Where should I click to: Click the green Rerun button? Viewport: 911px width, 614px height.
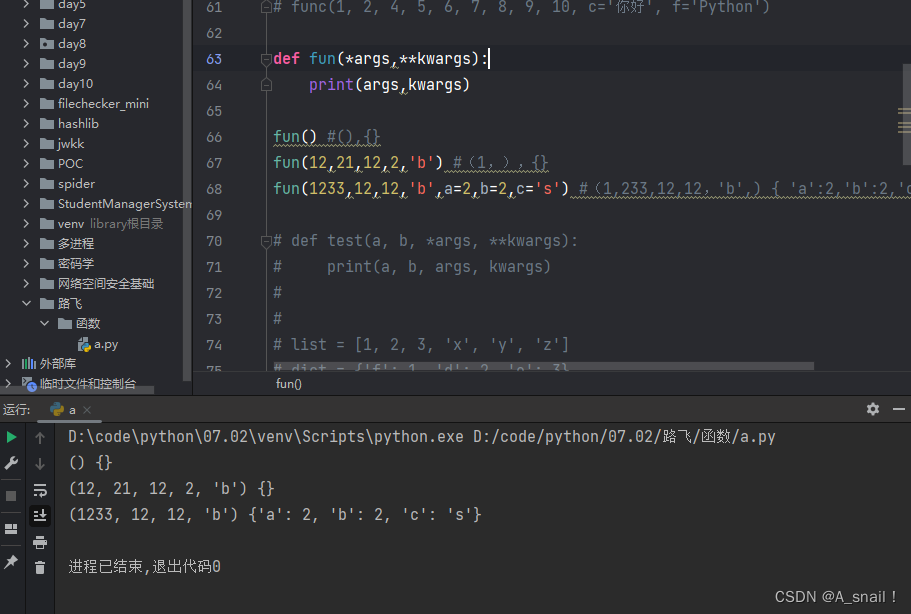12,437
